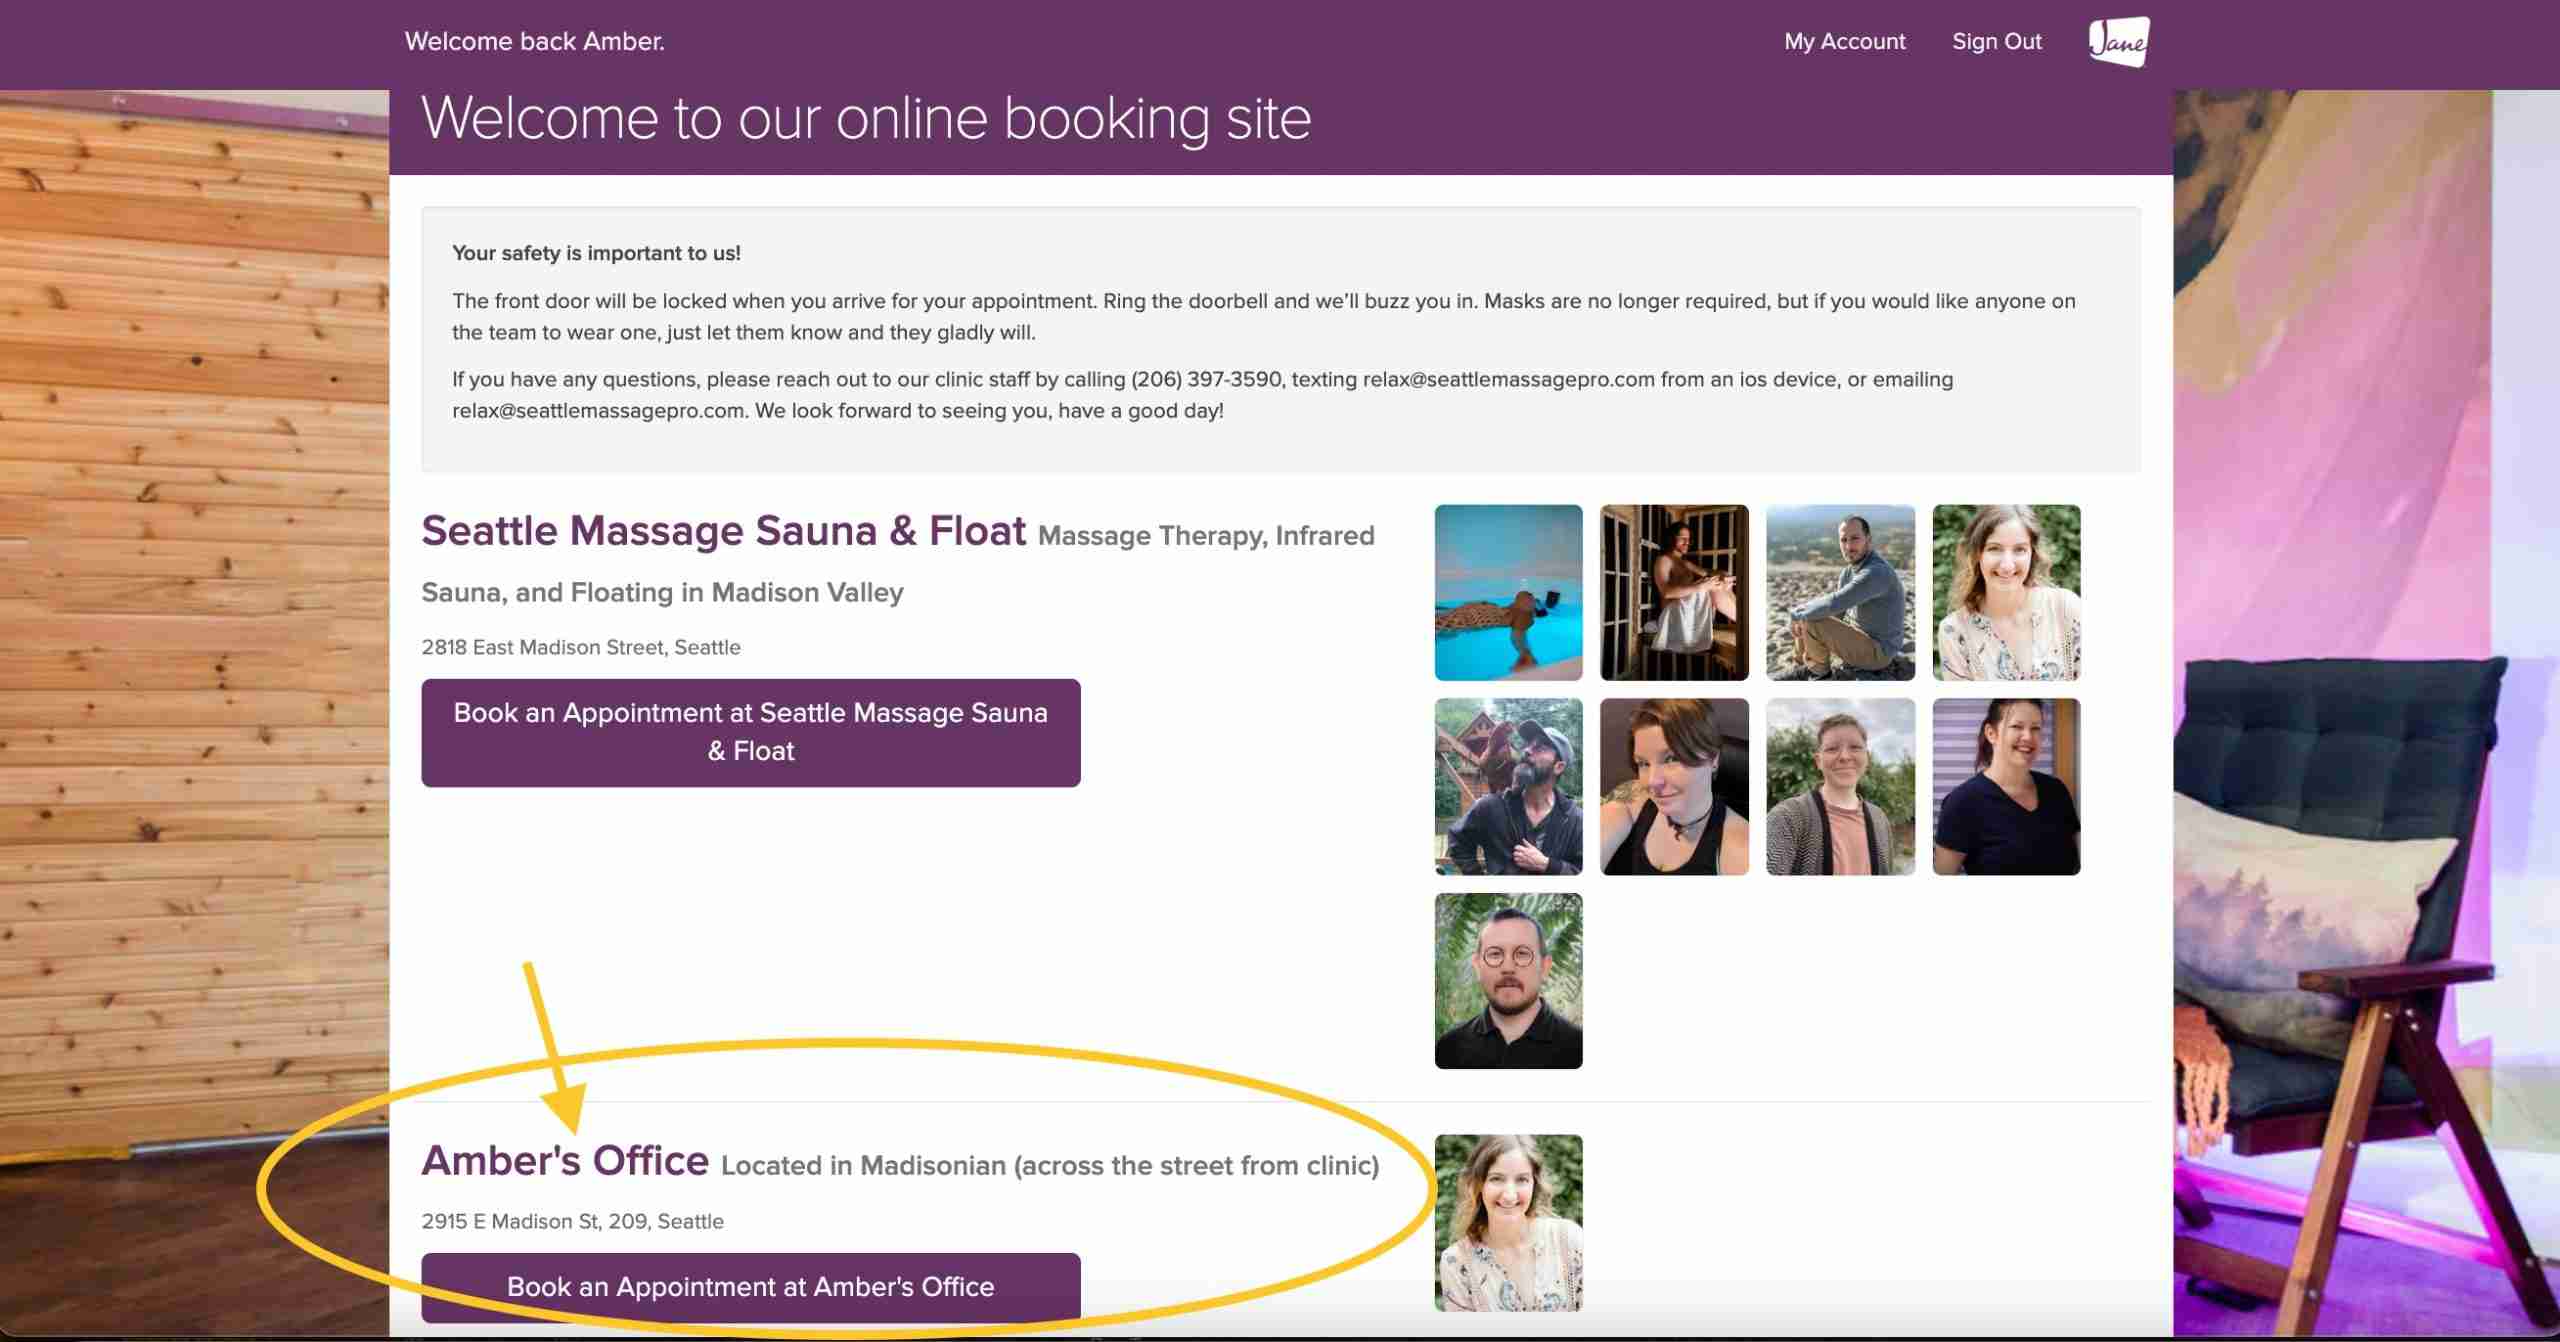Book an Appointment at Seattle Massage Sauna & Float
Image resolution: width=2560 pixels, height=1342 pixels.
click(751, 732)
